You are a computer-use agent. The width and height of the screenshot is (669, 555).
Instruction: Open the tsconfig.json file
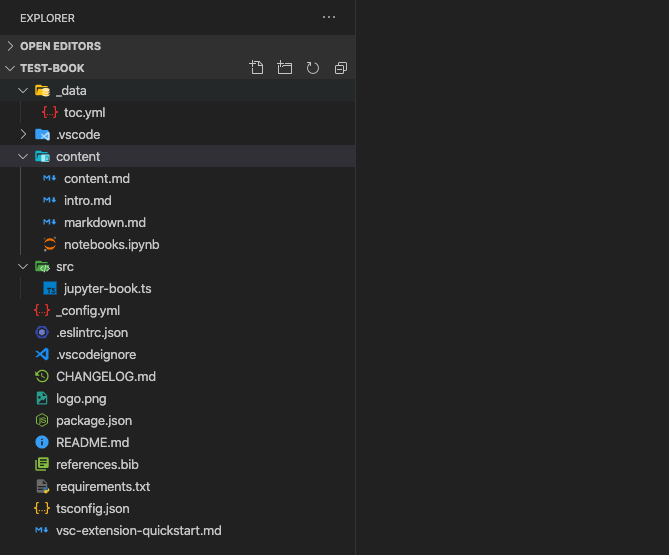click(93, 509)
